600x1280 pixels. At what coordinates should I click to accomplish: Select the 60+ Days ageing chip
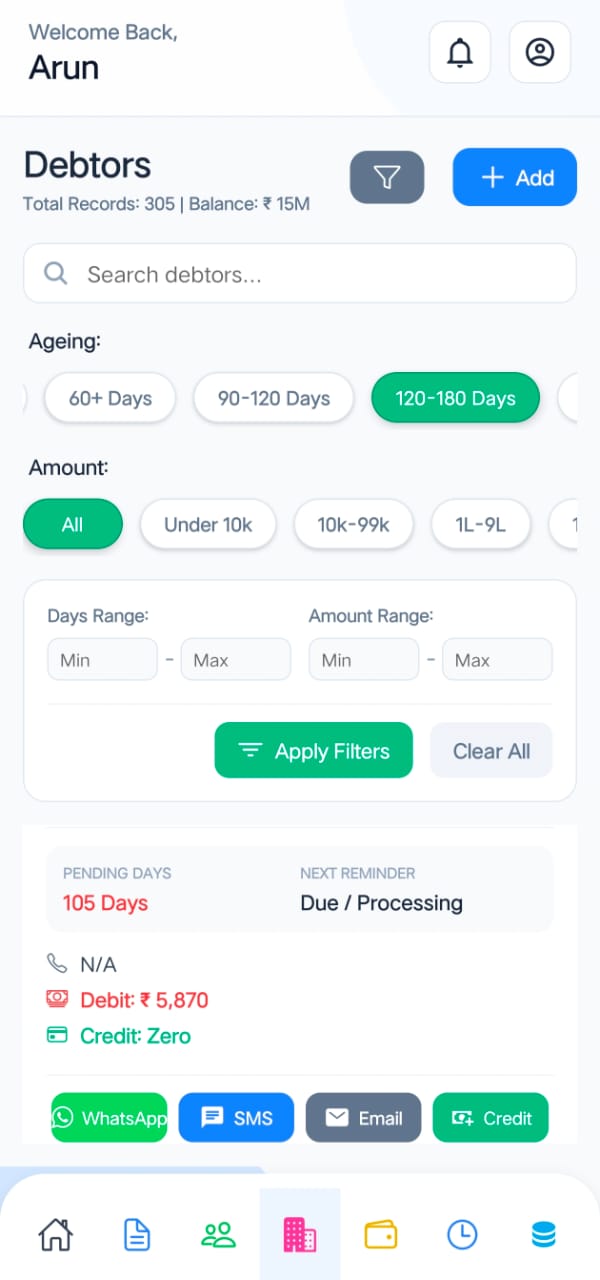pyautogui.click(x=110, y=398)
